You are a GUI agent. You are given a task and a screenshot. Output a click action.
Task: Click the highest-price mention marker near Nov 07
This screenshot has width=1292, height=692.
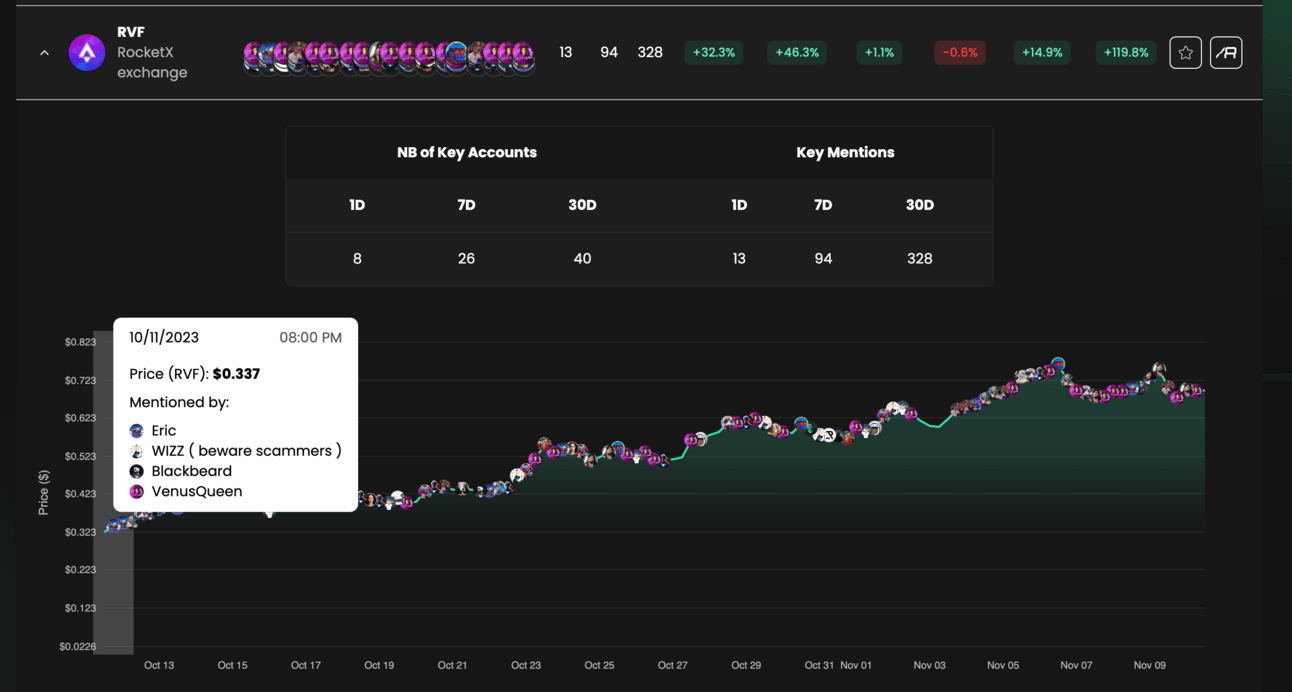1058,365
